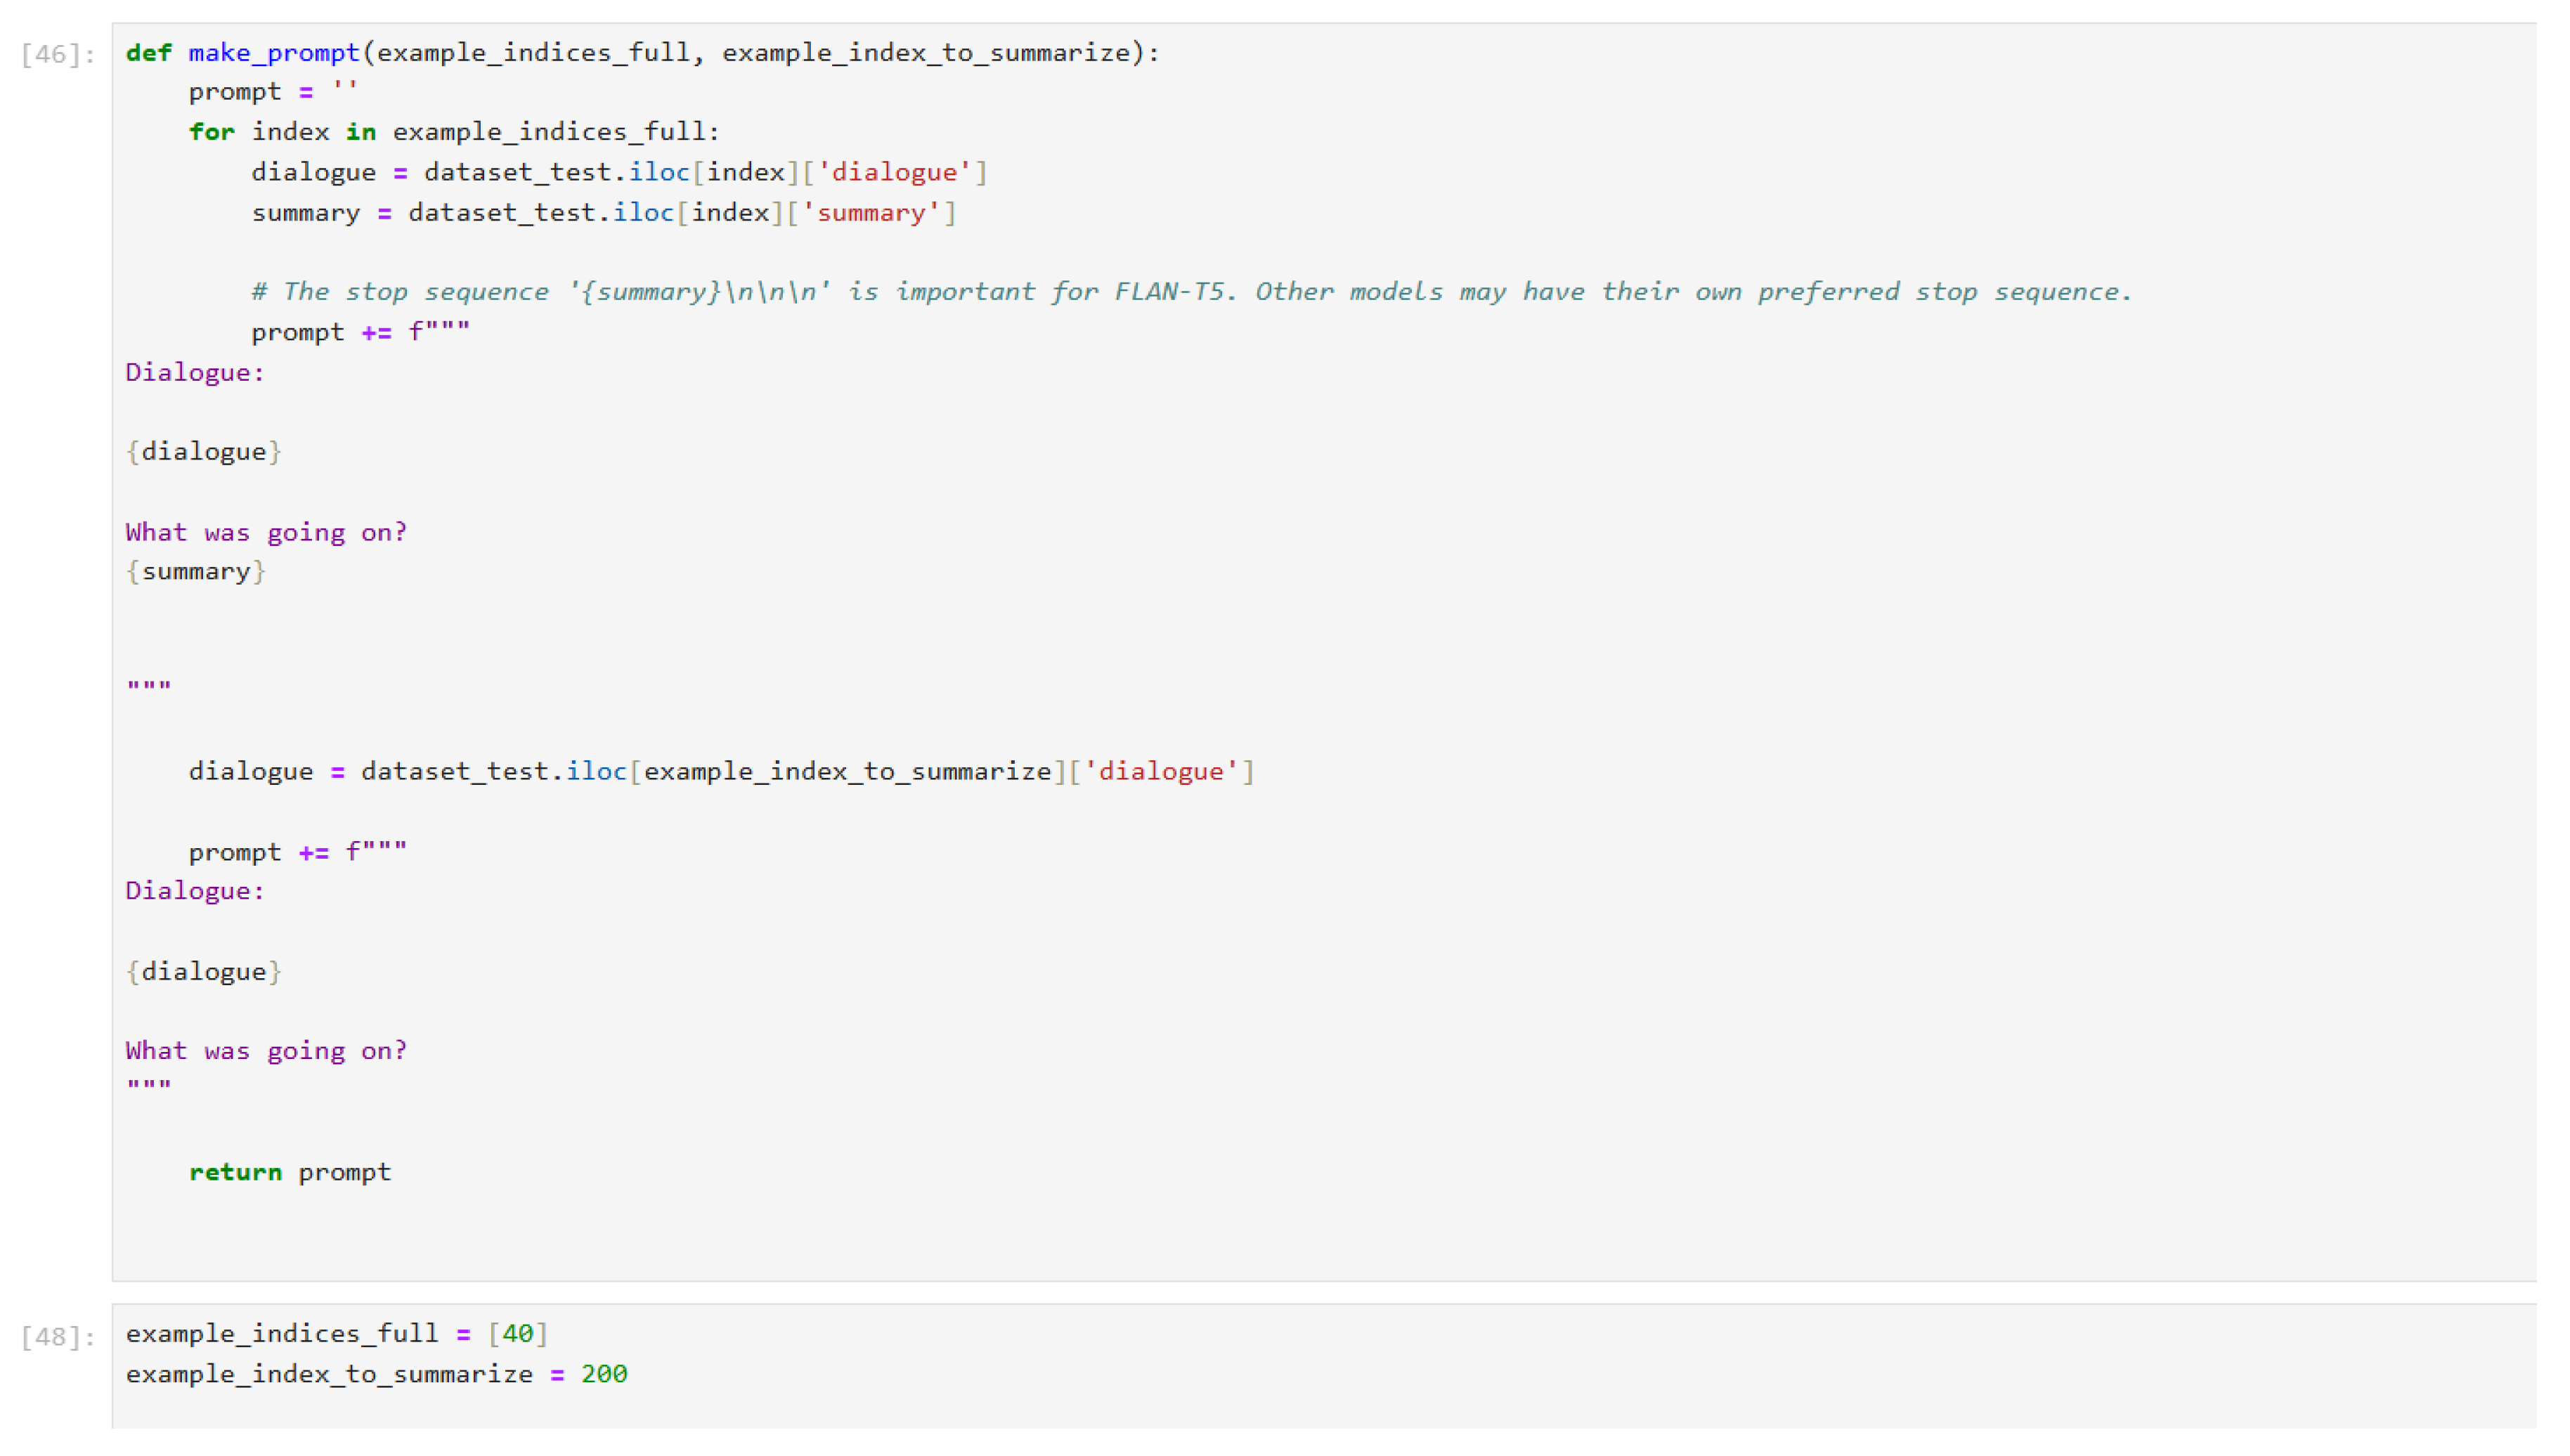
Task: Click the 'return prompt' line
Action: [290, 1172]
